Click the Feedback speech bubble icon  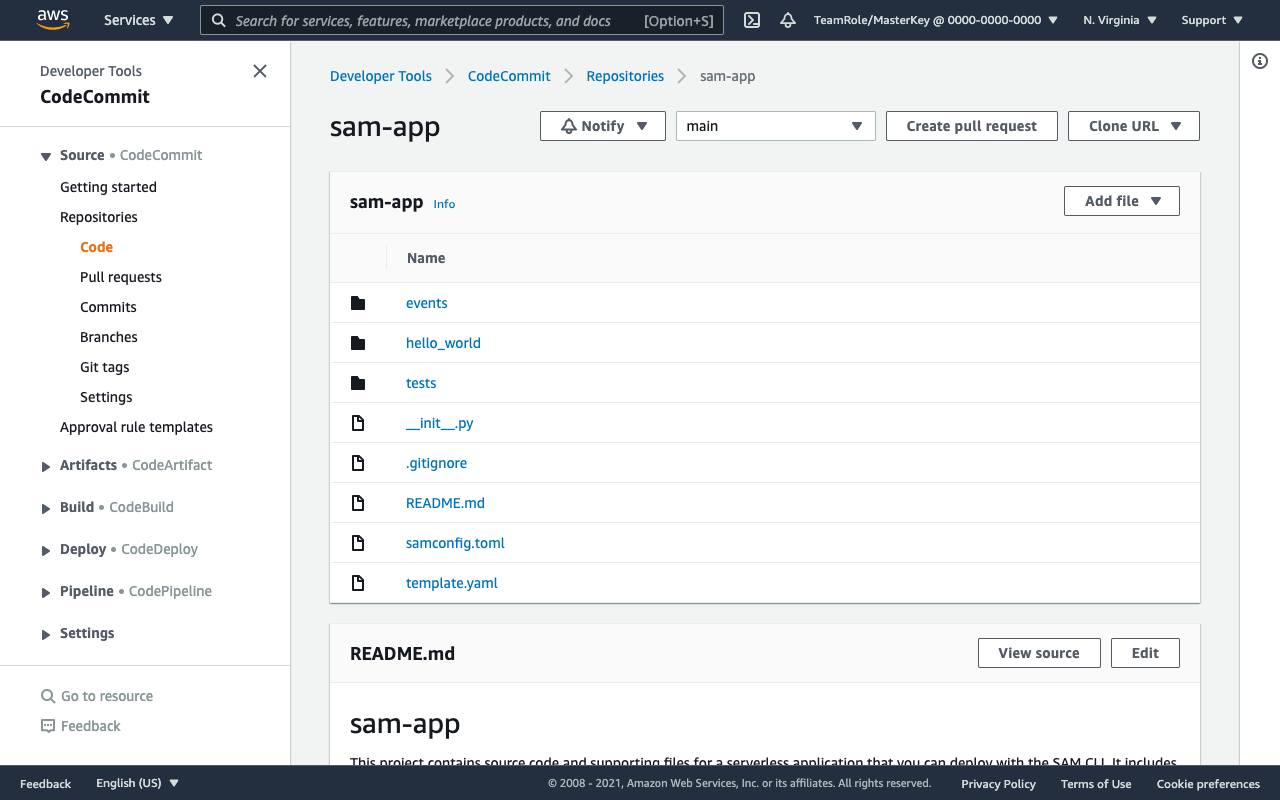click(47, 726)
